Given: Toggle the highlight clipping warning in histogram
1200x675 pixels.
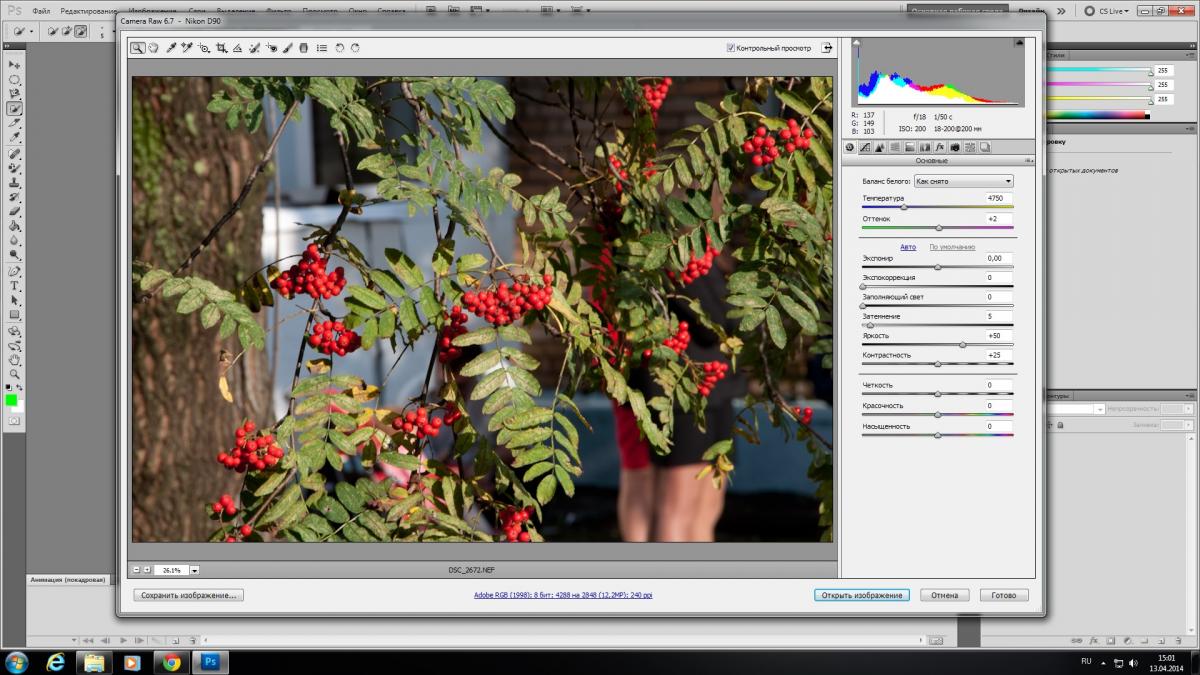Looking at the screenshot, I should (1018, 43).
